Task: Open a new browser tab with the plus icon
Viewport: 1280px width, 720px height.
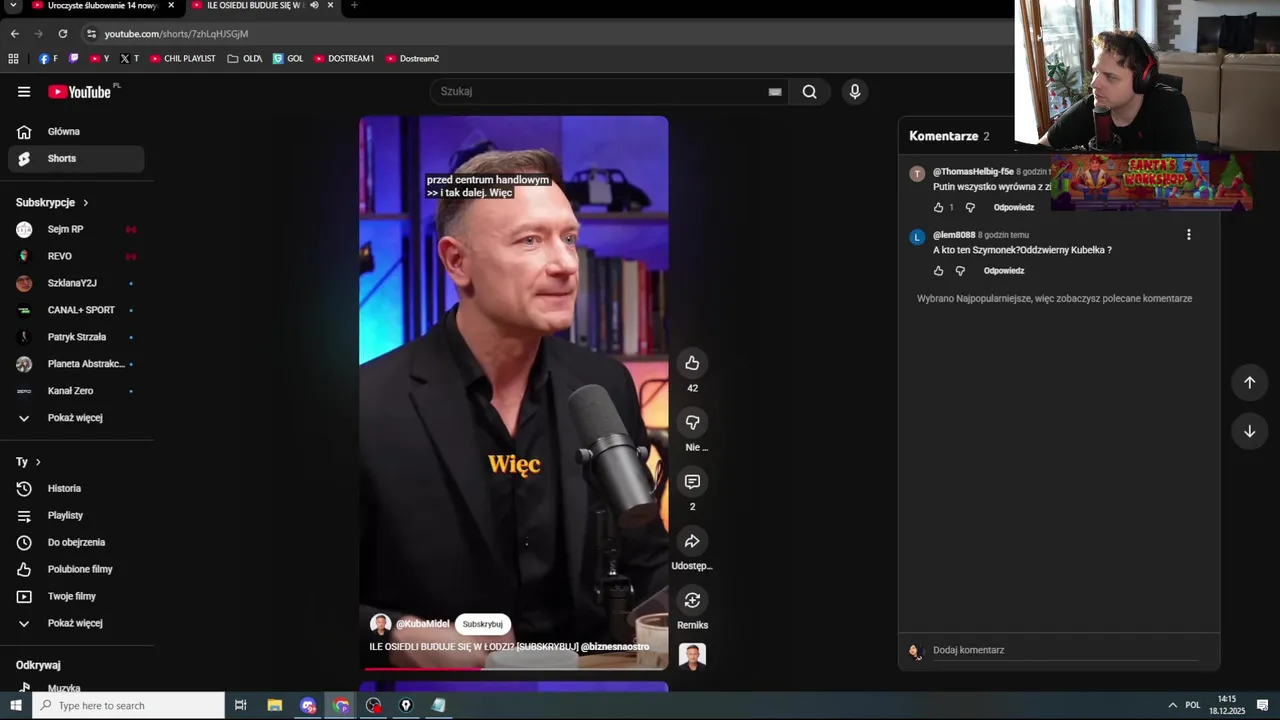Action: [x=354, y=5]
